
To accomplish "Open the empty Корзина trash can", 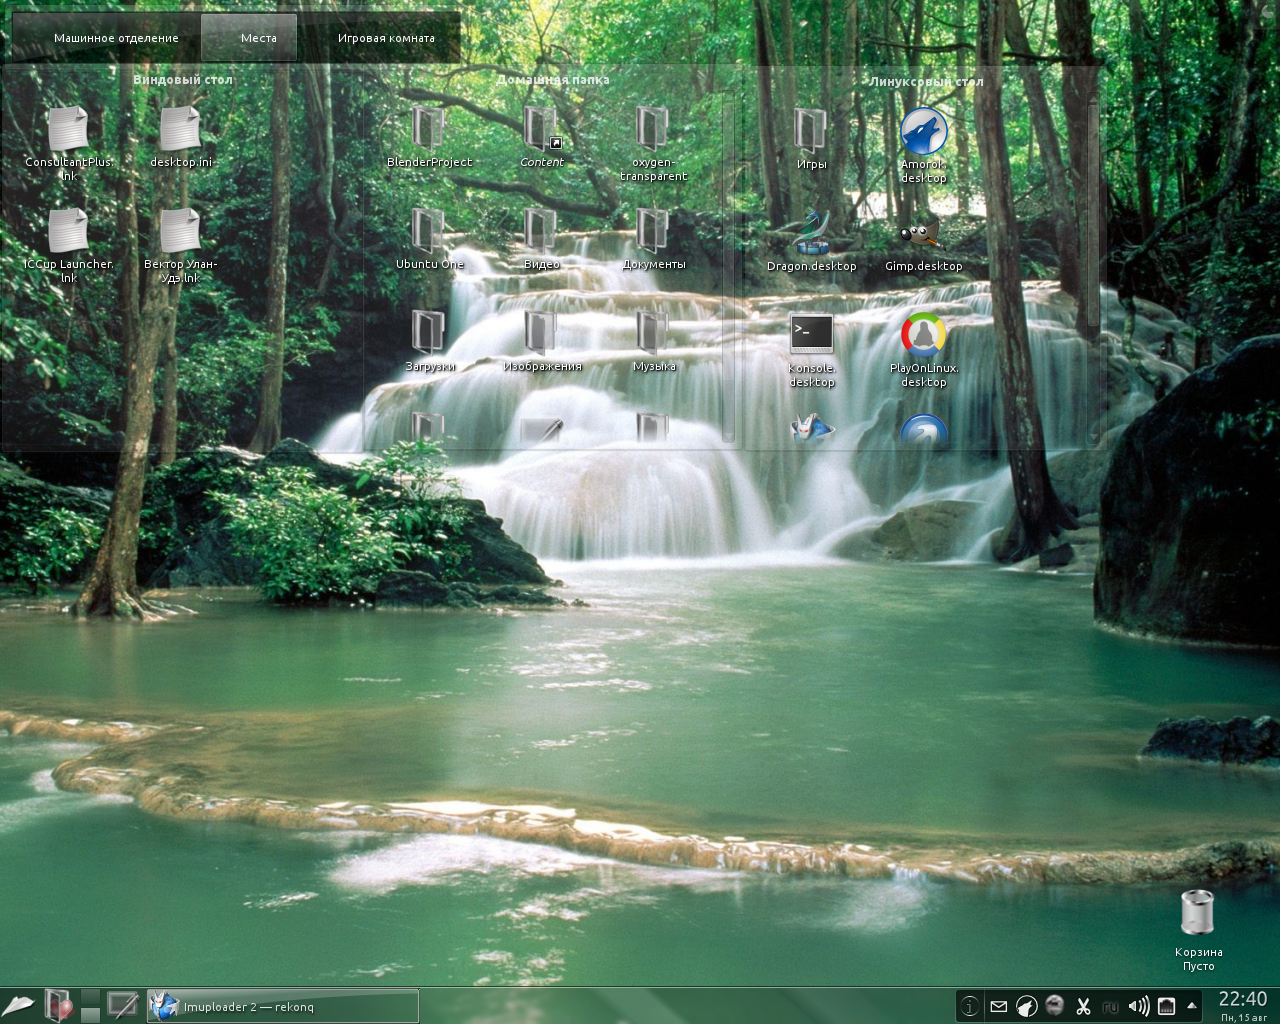I will pos(1197,912).
